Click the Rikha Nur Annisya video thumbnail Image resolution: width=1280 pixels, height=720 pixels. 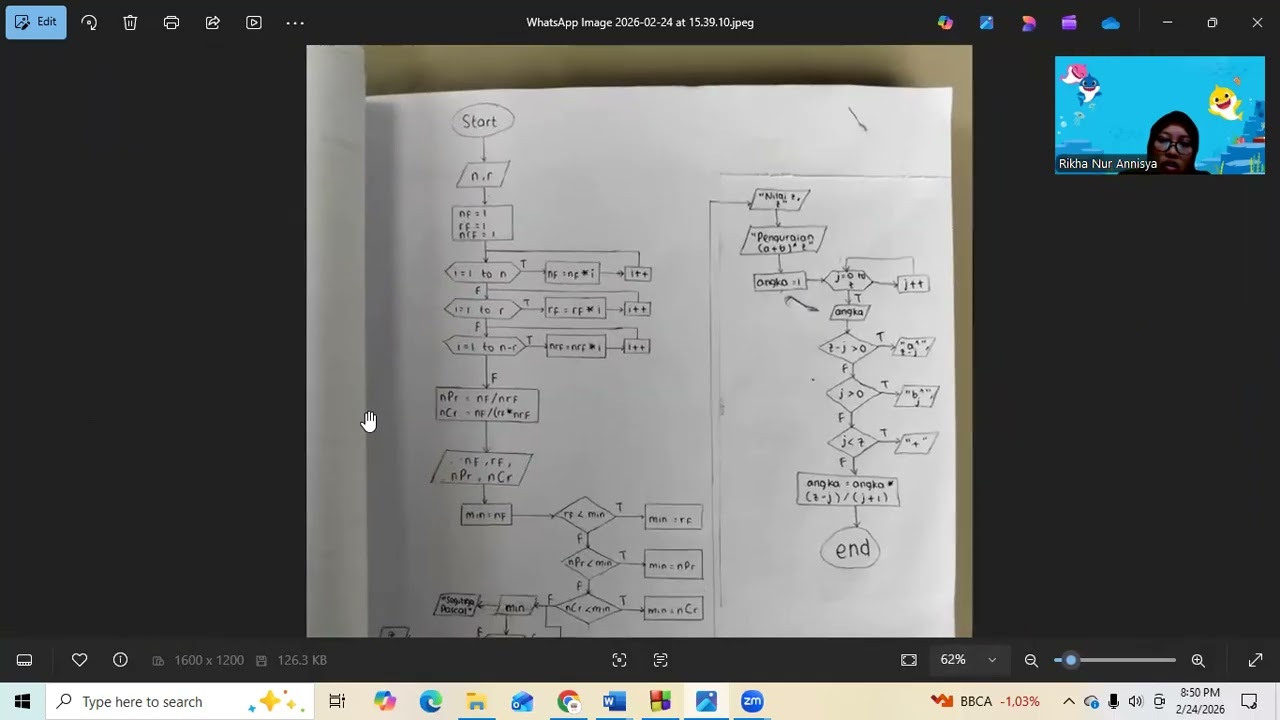[x=1160, y=115]
